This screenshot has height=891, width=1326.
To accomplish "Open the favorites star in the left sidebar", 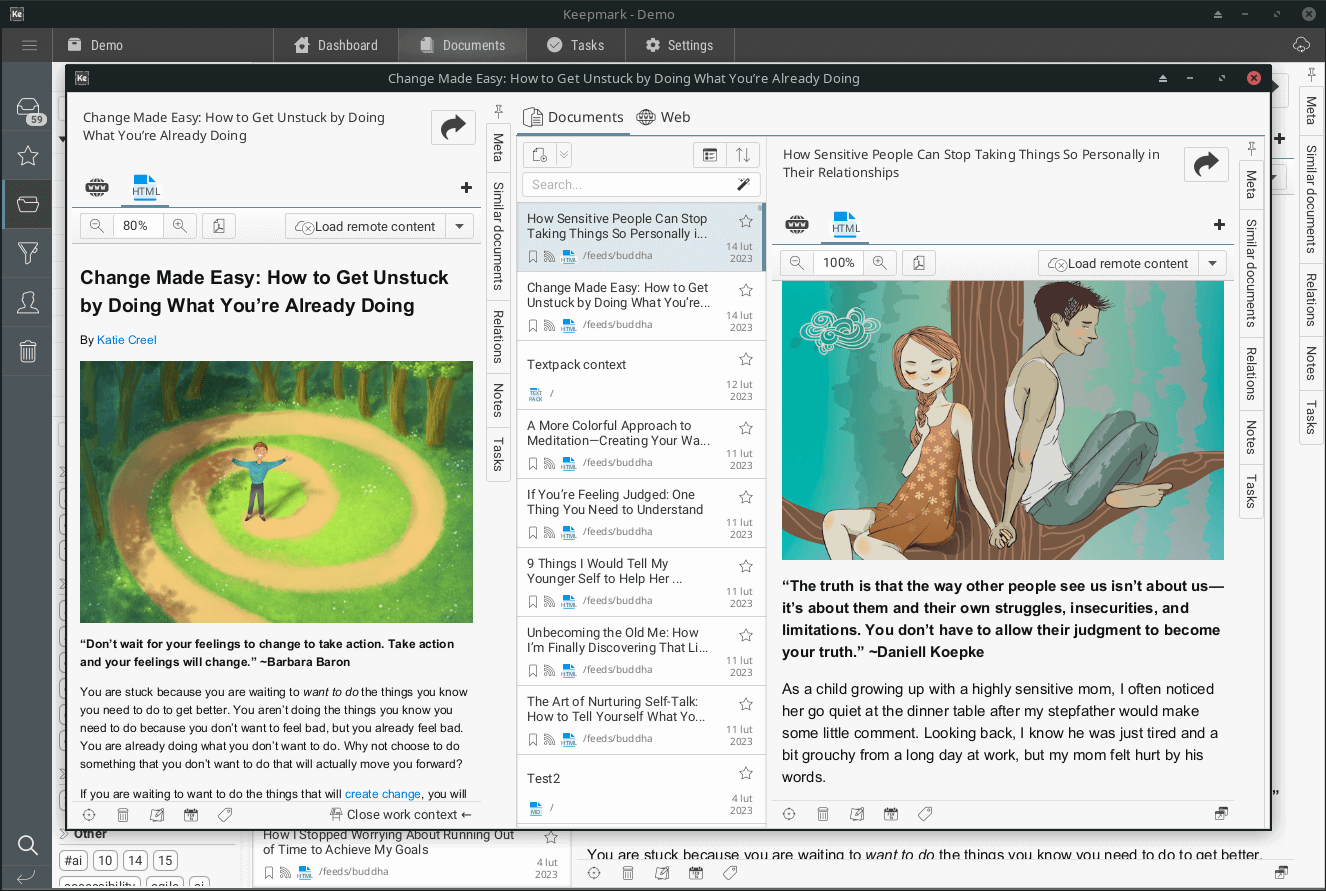I will click(x=28, y=156).
